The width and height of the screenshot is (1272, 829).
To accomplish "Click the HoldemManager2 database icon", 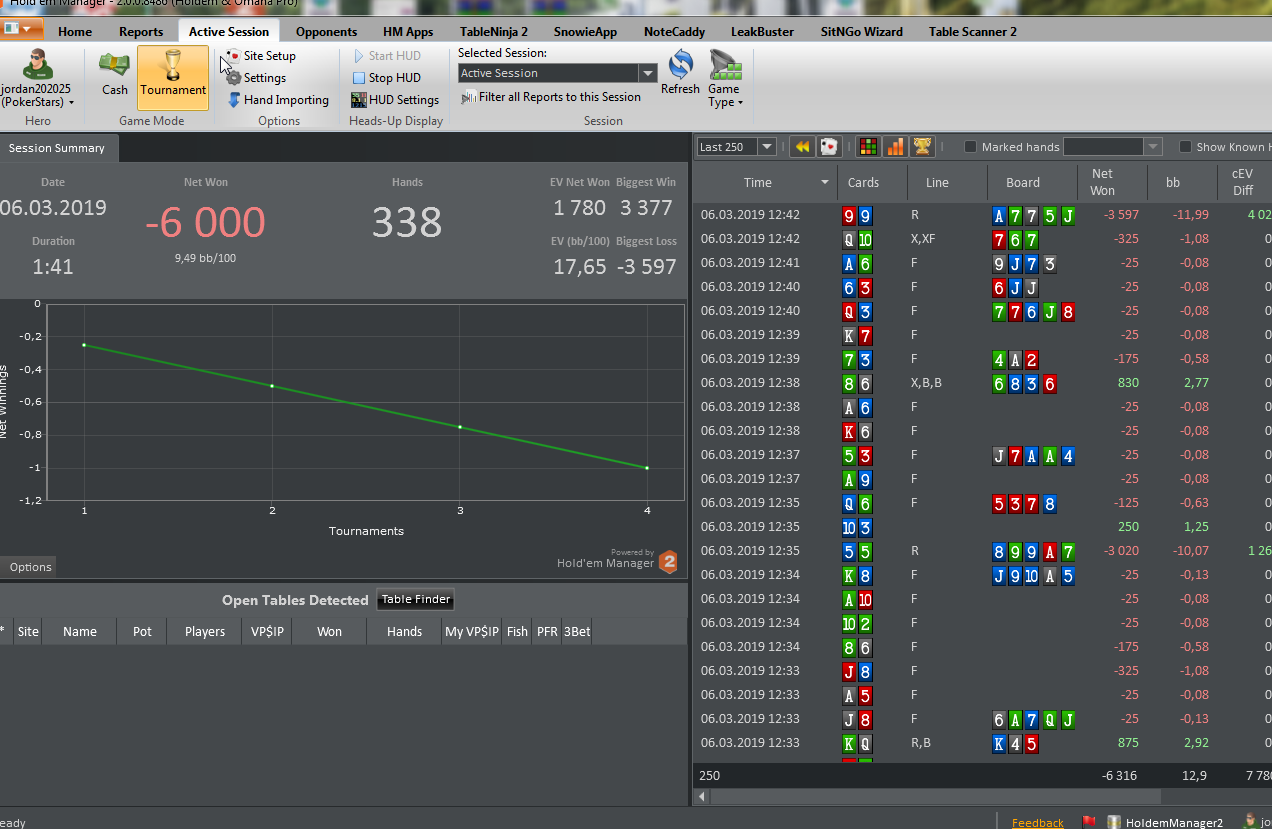I will (x=1113, y=822).
